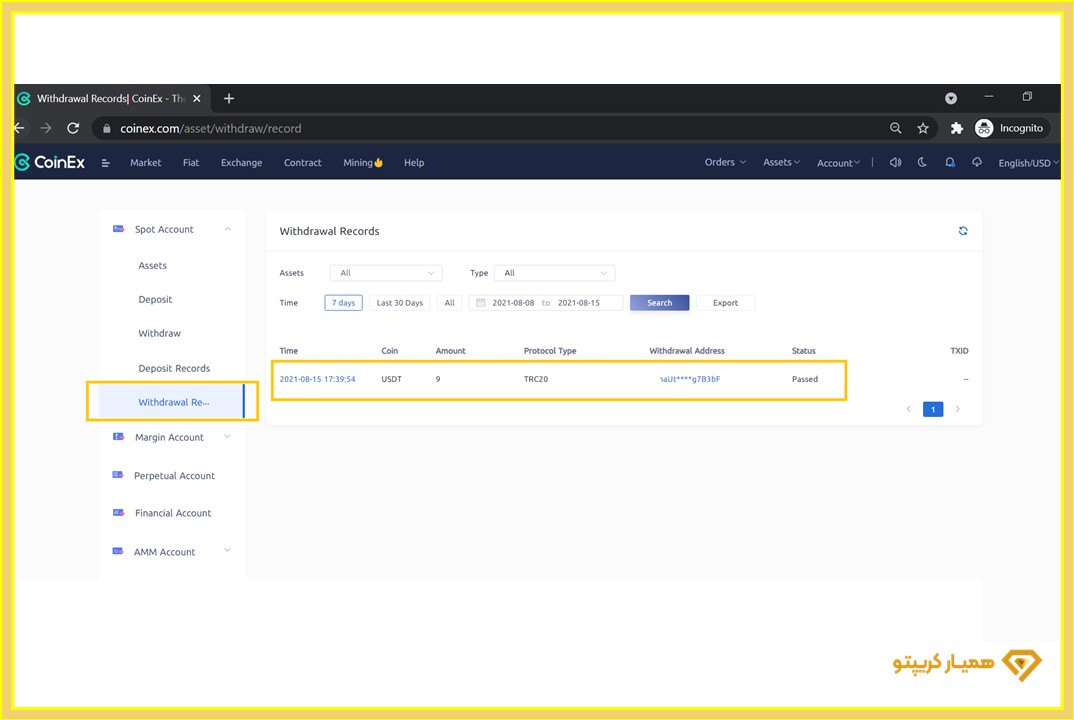Bookmark page with star icon
Viewport: 1074px width, 720px height.
coord(923,128)
